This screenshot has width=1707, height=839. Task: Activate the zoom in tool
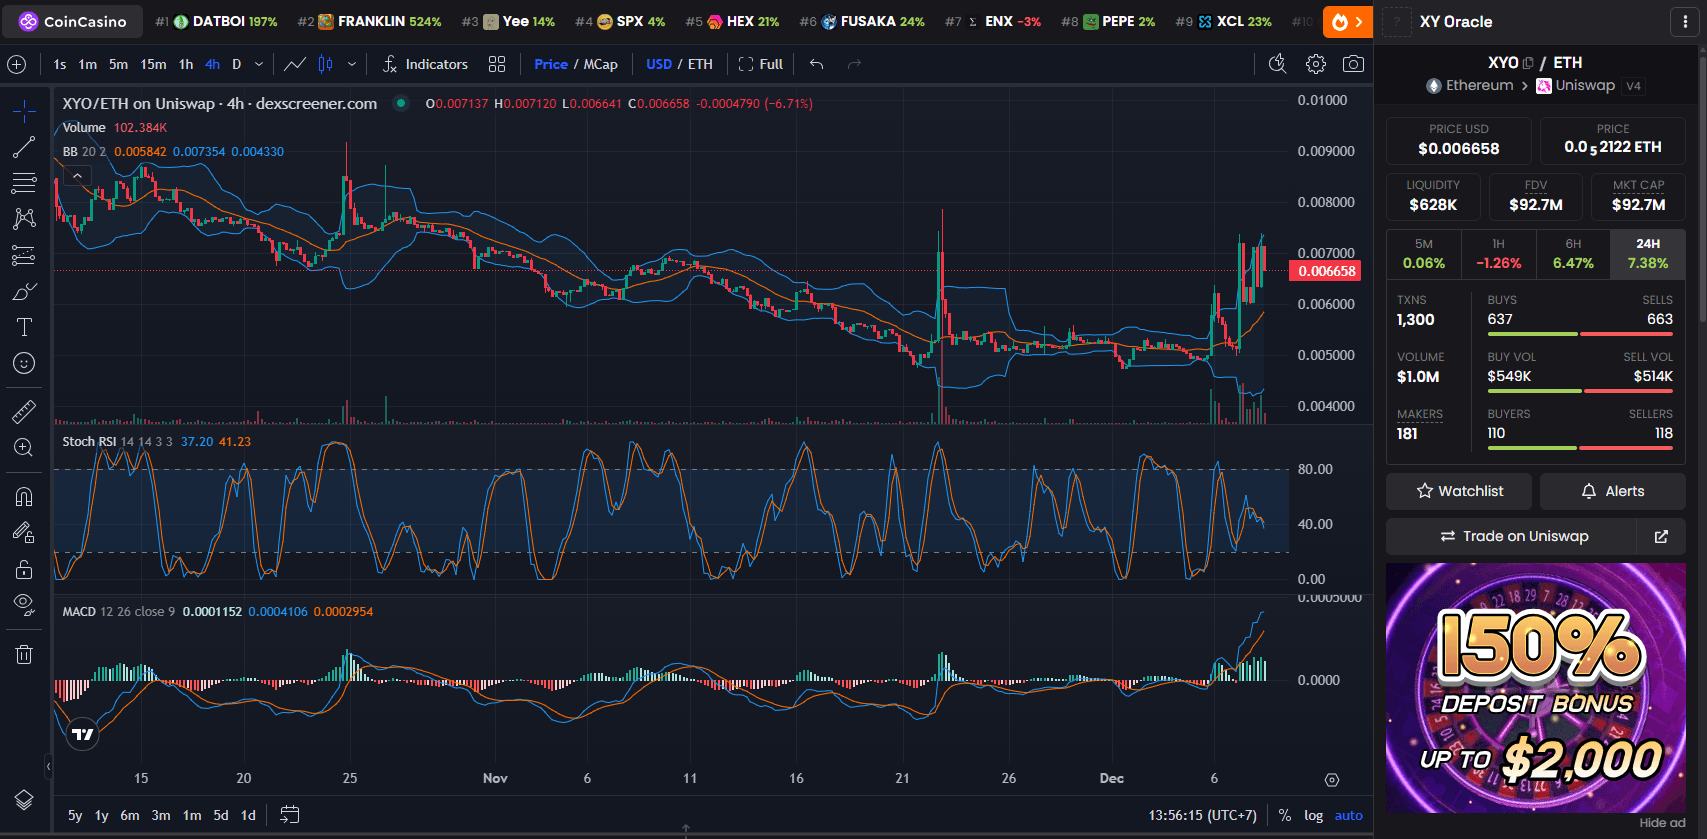click(x=24, y=448)
